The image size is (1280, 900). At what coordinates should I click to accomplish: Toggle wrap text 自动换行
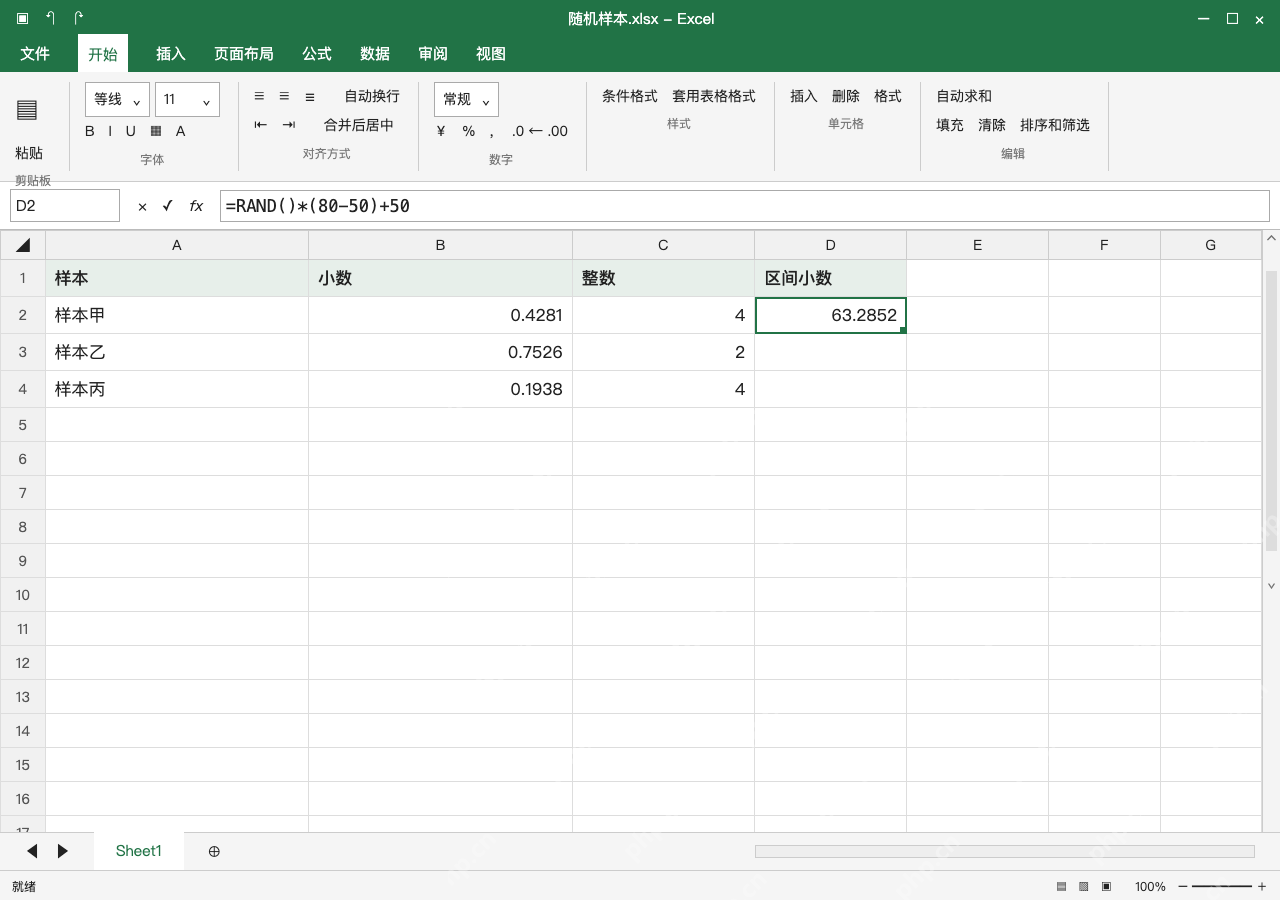click(372, 96)
